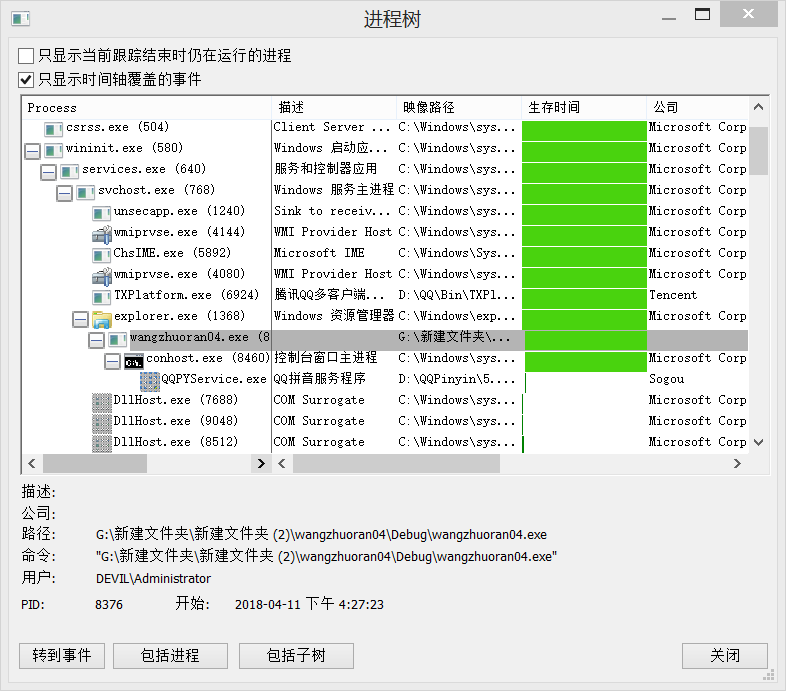Click the 关闭 button

[x=725, y=655]
